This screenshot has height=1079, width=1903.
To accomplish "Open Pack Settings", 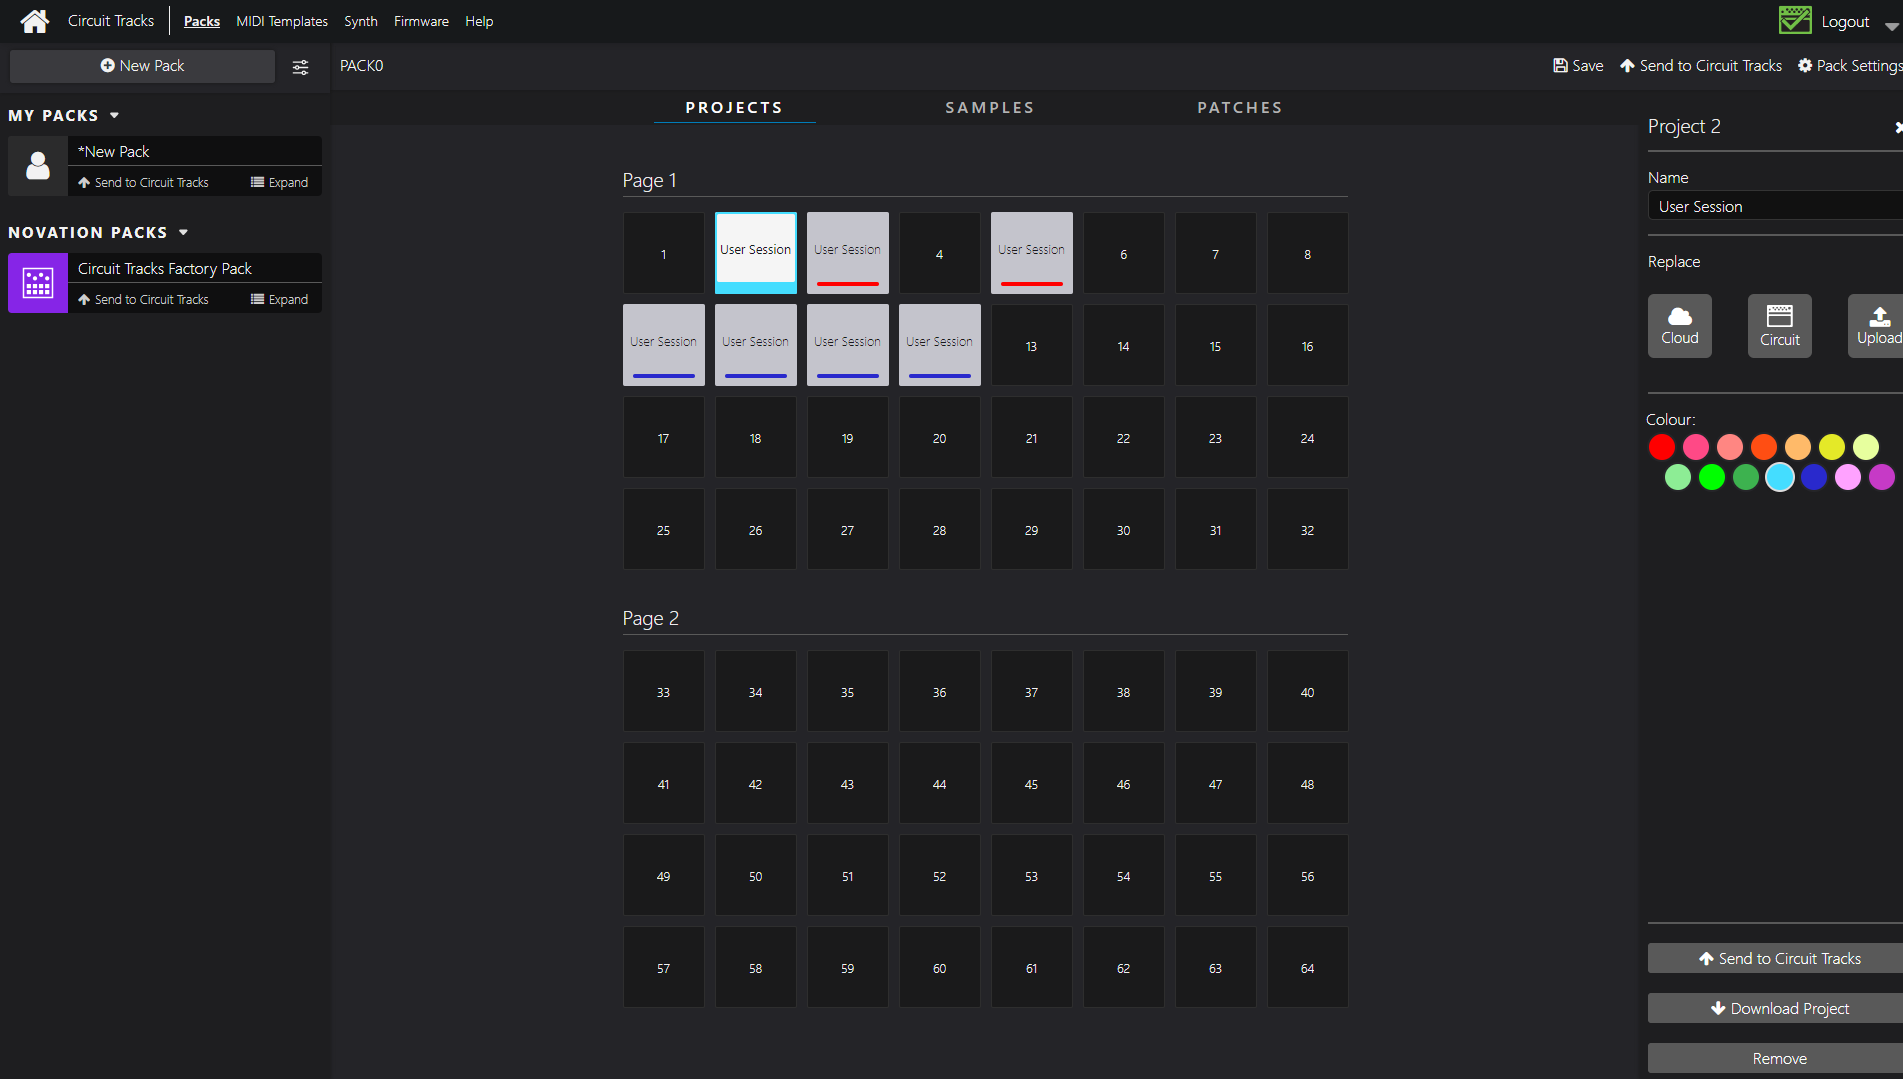I will point(1850,66).
